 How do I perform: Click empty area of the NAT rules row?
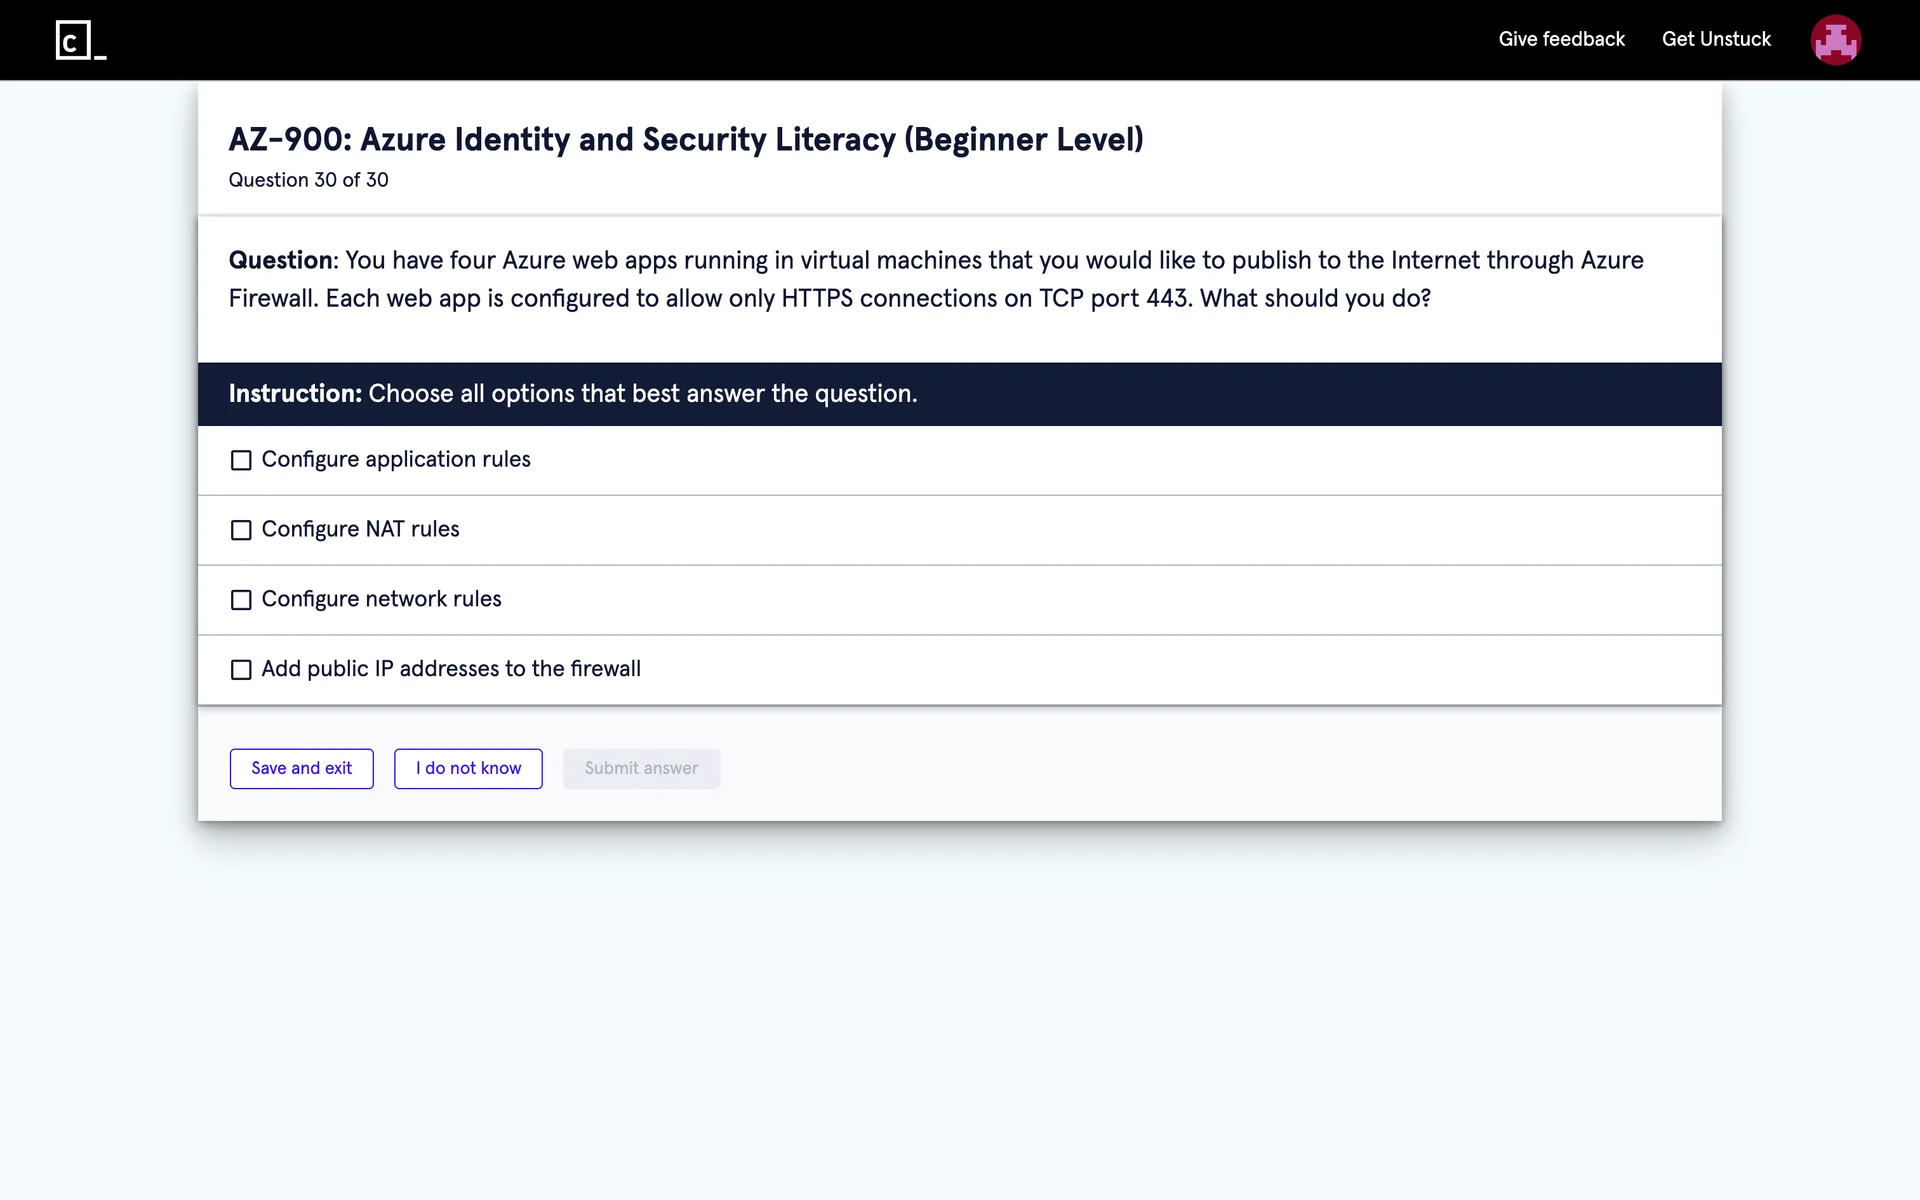(x=1100, y=530)
